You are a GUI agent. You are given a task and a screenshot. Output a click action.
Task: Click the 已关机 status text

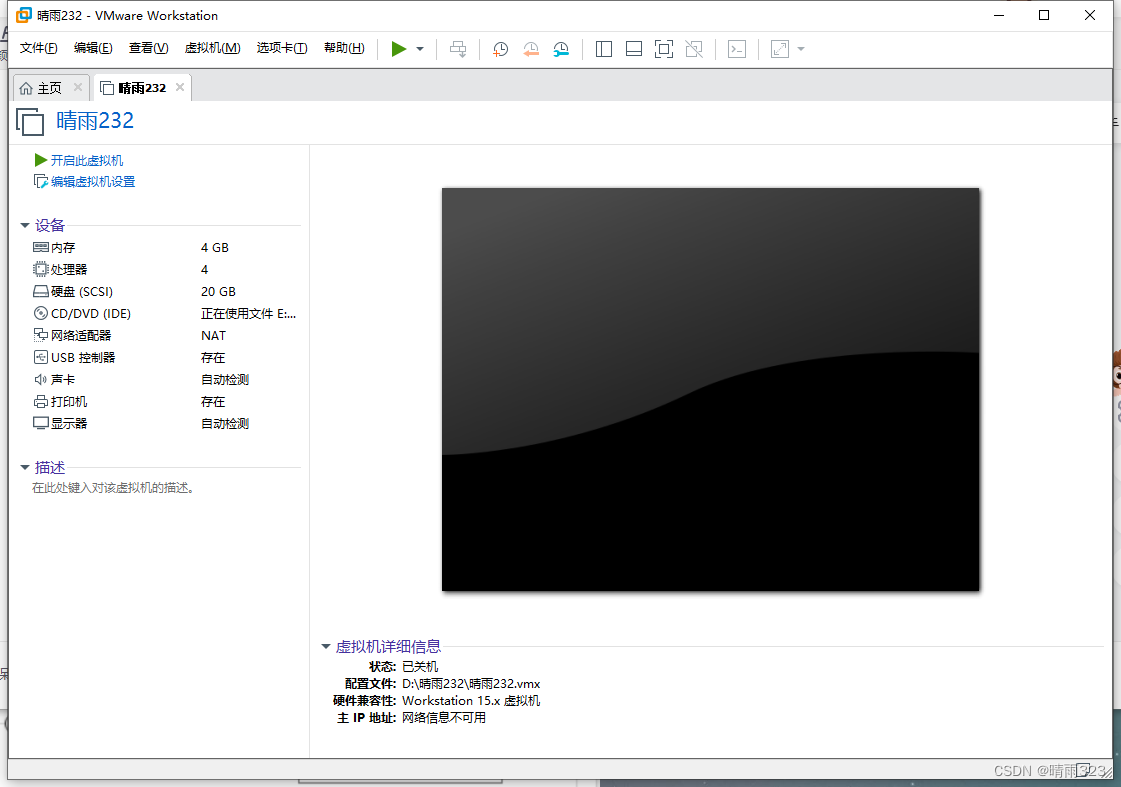click(x=420, y=666)
